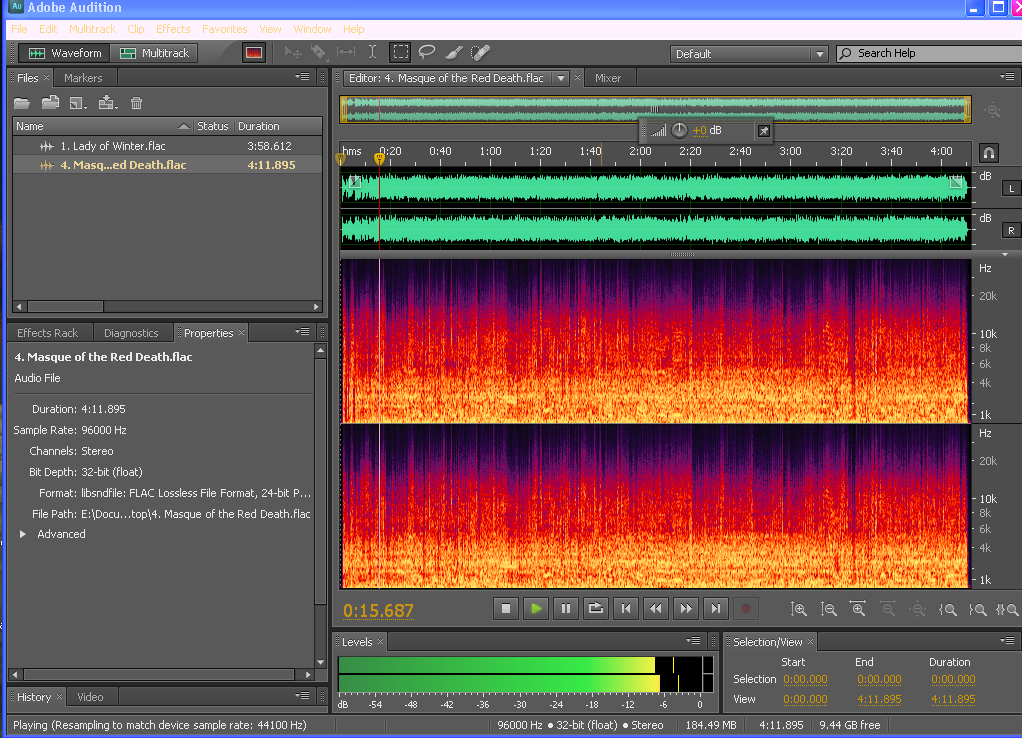The image size is (1022, 738).
Task: Zoom out amplitude icon
Action: coord(828,610)
